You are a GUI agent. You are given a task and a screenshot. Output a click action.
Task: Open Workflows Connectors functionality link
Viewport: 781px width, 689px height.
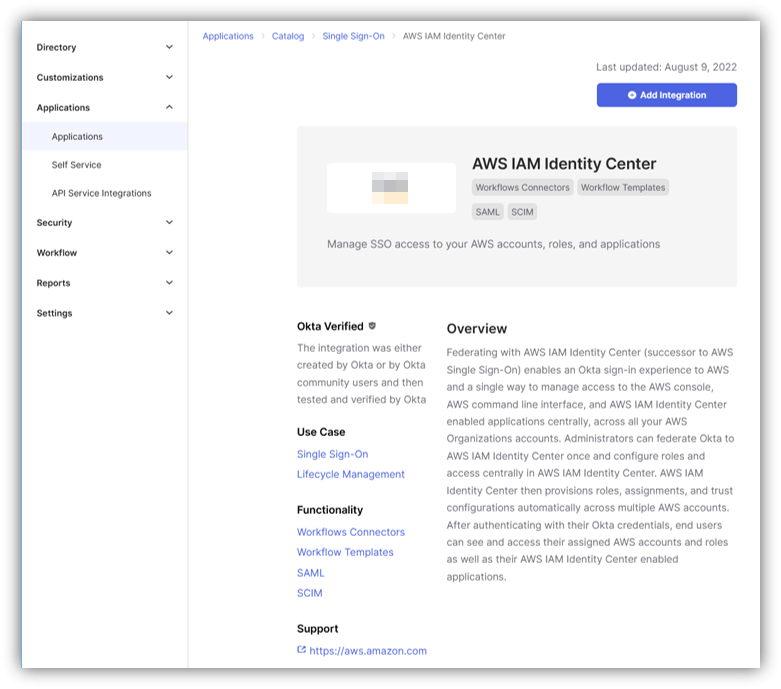click(x=351, y=532)
